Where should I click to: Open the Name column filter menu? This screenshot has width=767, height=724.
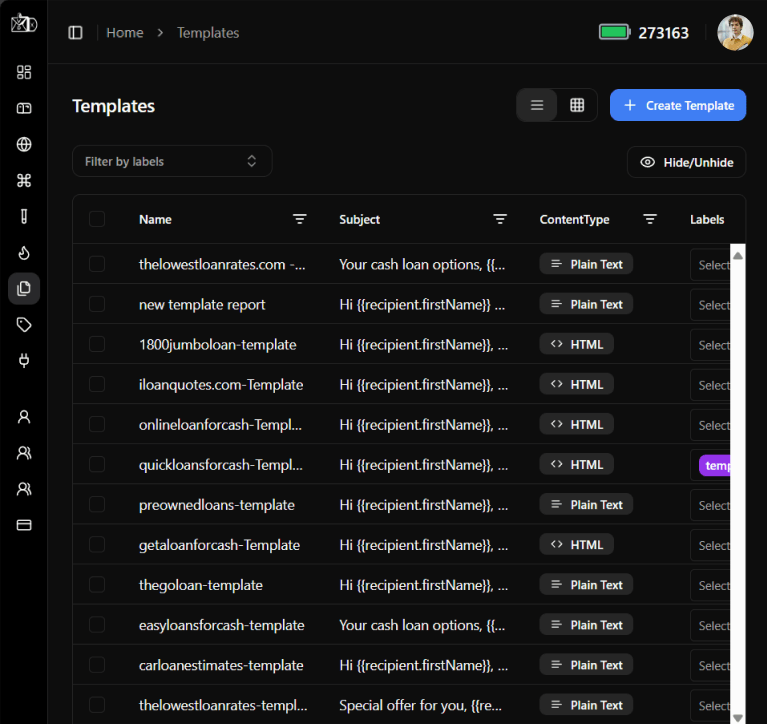[x=299, y=219]
